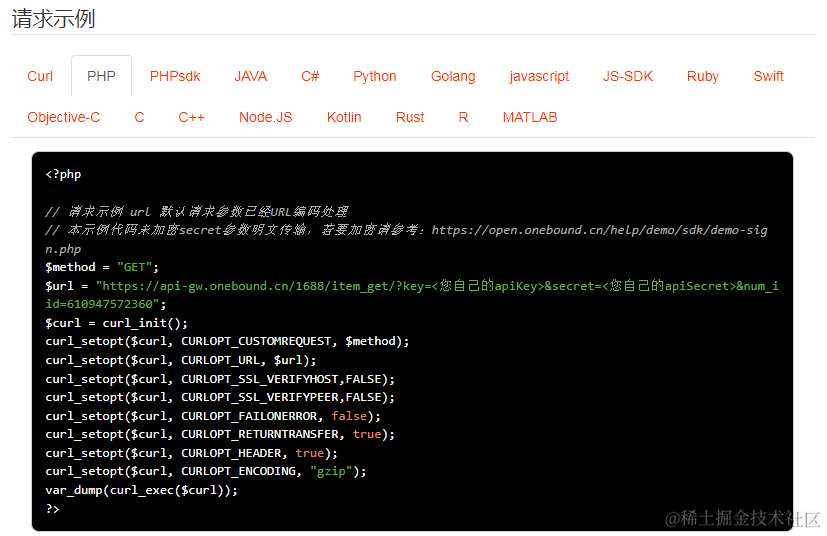827x536 pixels.
Task: Click the 请求示例 heading
Action: (53, 19)
